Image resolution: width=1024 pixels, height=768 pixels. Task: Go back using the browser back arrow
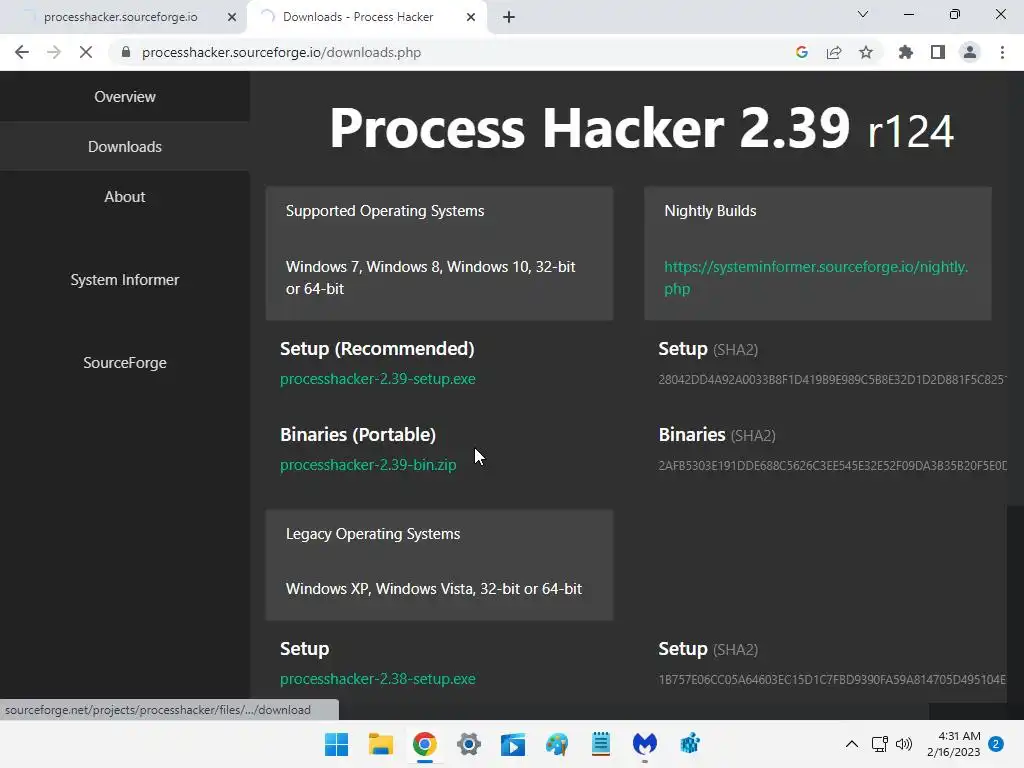(x=22, y=52)
